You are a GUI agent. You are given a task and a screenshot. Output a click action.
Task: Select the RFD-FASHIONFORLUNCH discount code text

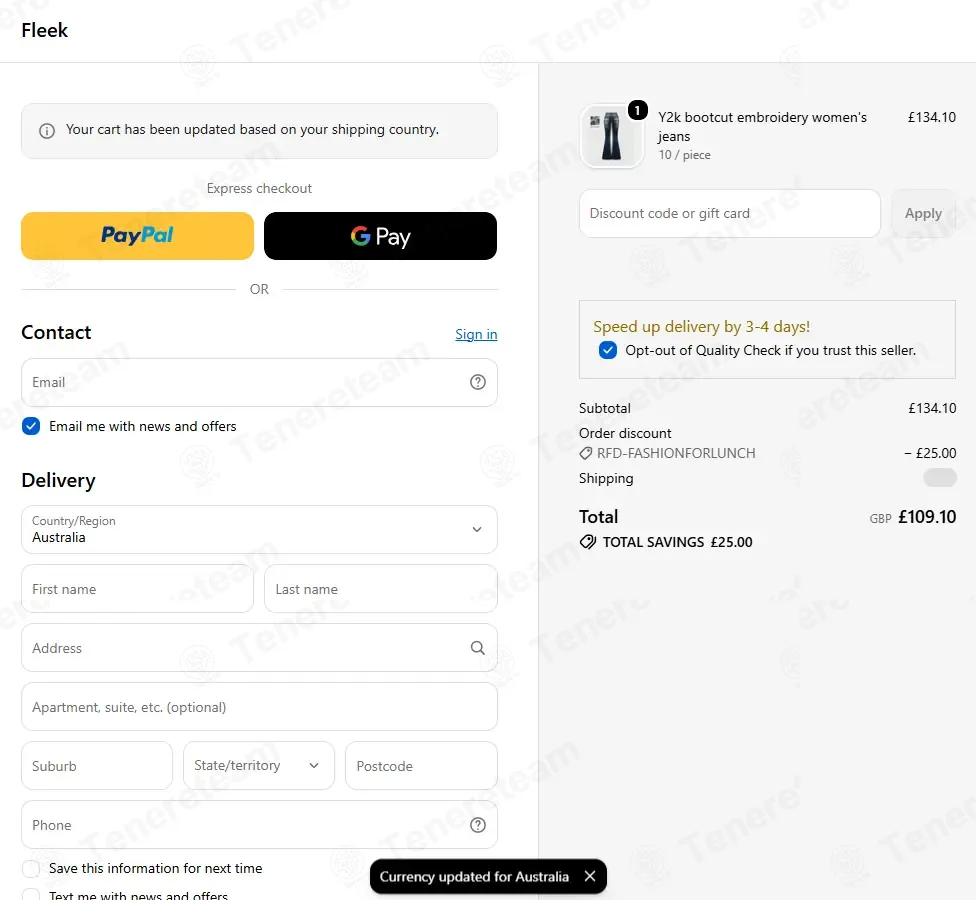click(x=676, y=454)
